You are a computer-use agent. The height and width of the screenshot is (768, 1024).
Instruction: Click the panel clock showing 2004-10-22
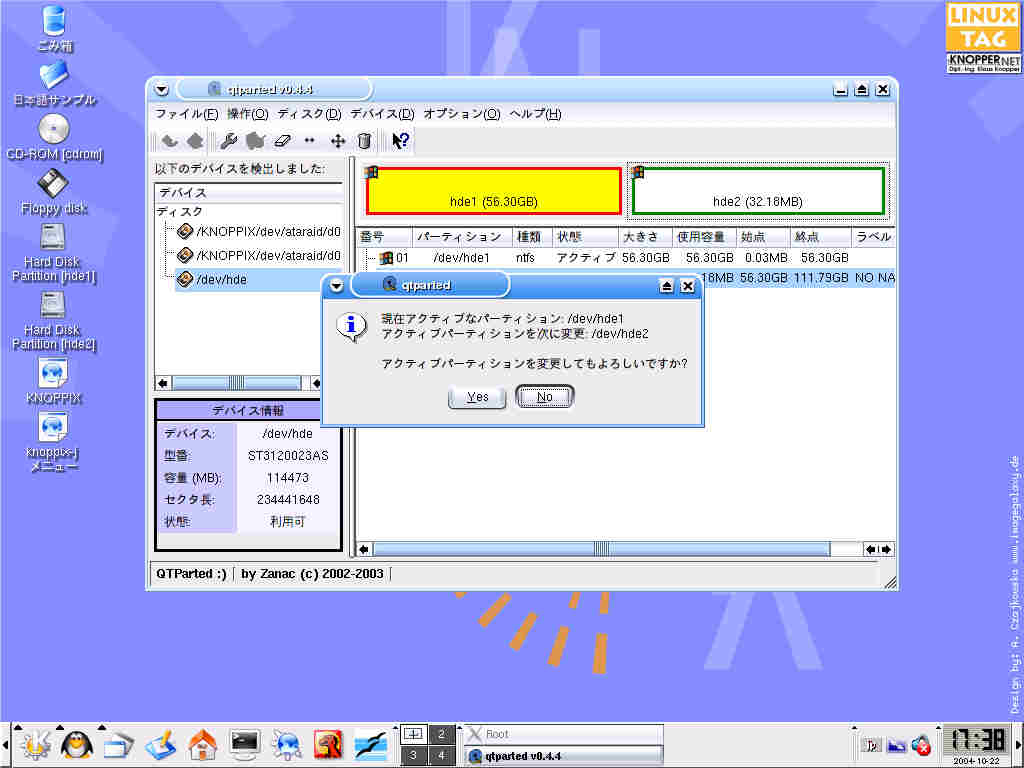[x=976, y=745]
